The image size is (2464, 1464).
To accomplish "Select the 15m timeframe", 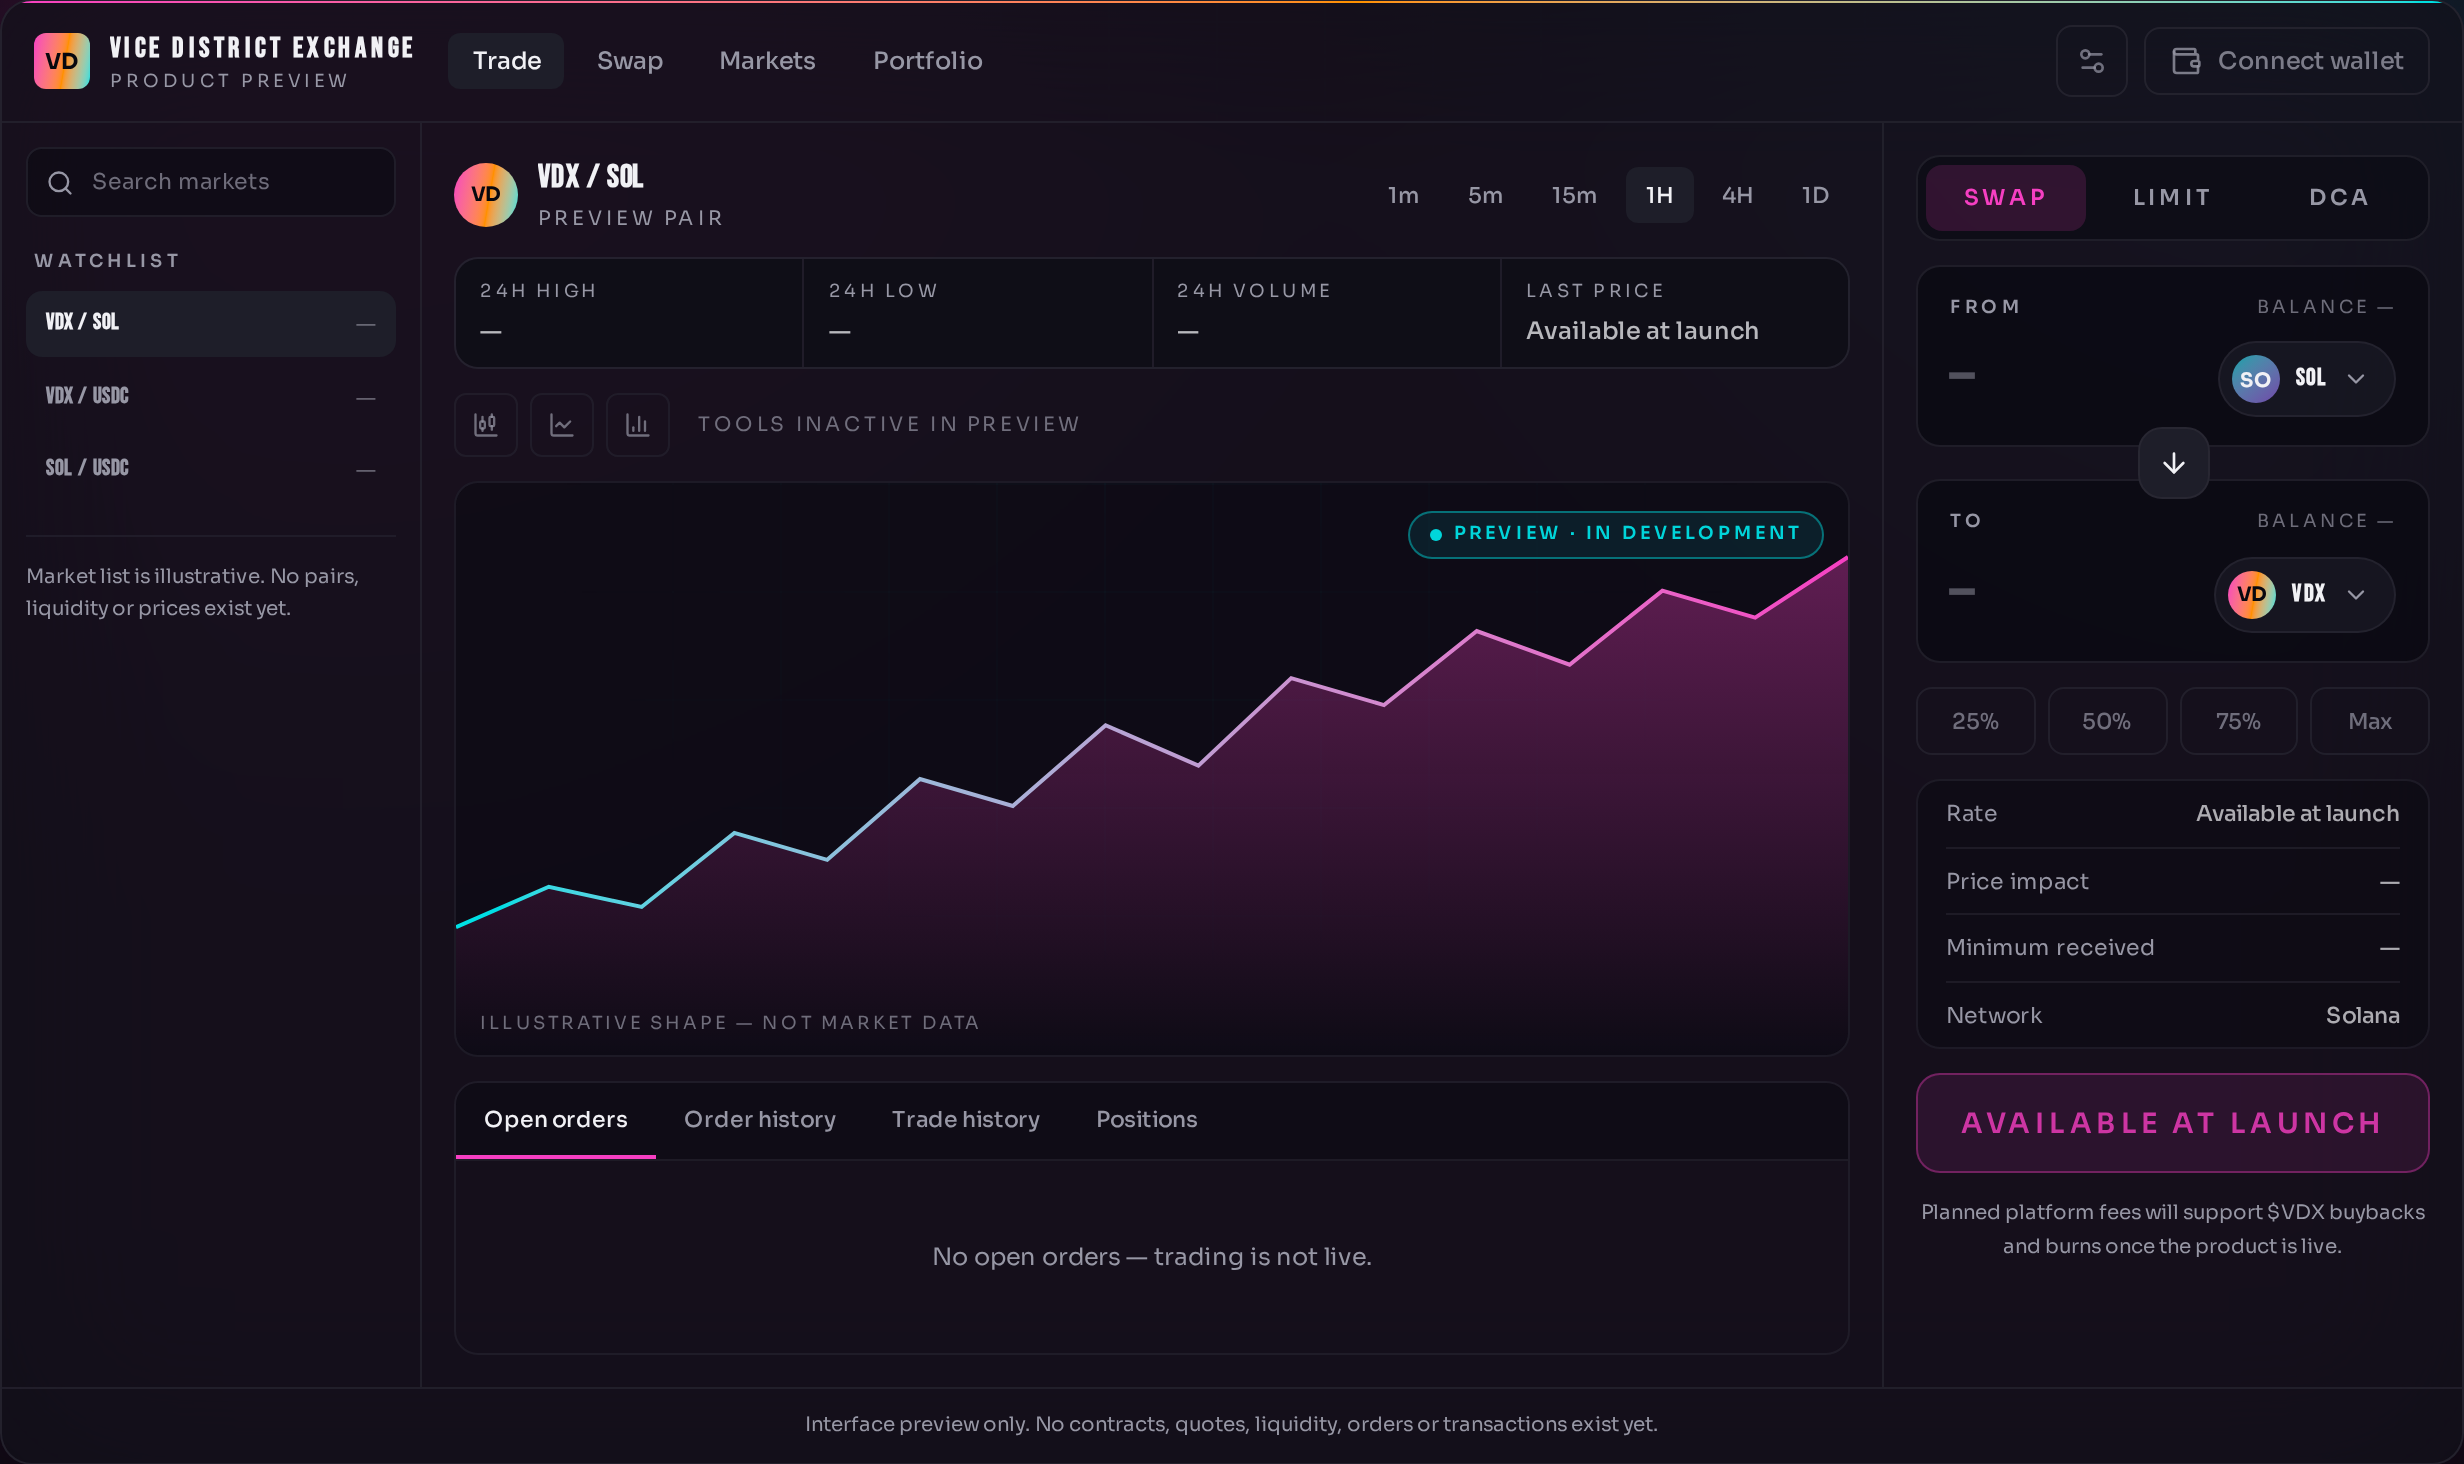I will 1574,195.
